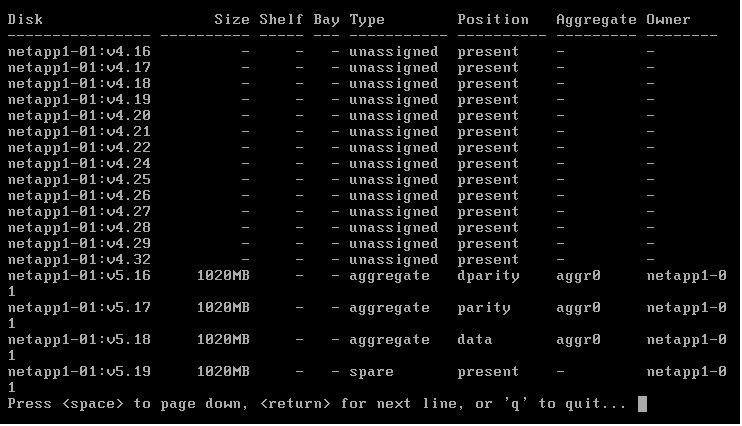Click the Owner column header
742x426 pixels.
click(x=668, y=19)
